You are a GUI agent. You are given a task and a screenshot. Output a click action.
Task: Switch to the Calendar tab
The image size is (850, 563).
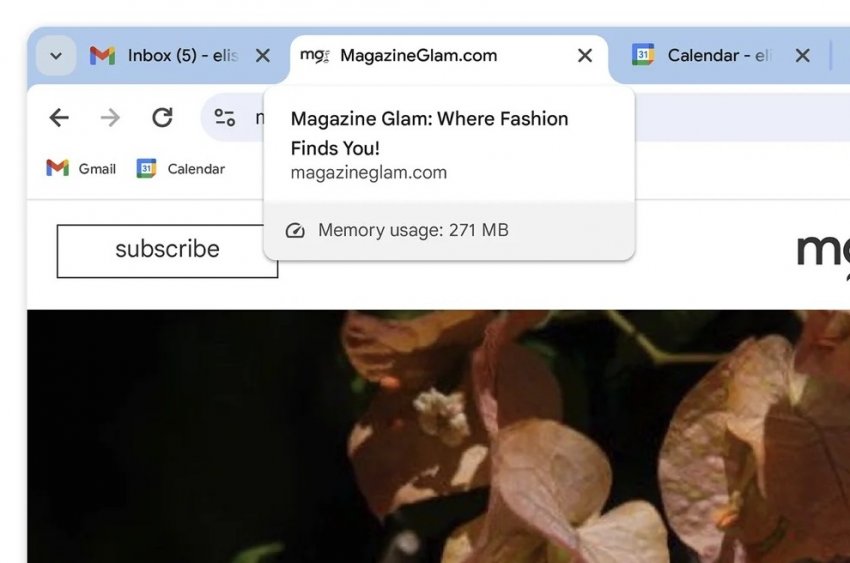705,56
